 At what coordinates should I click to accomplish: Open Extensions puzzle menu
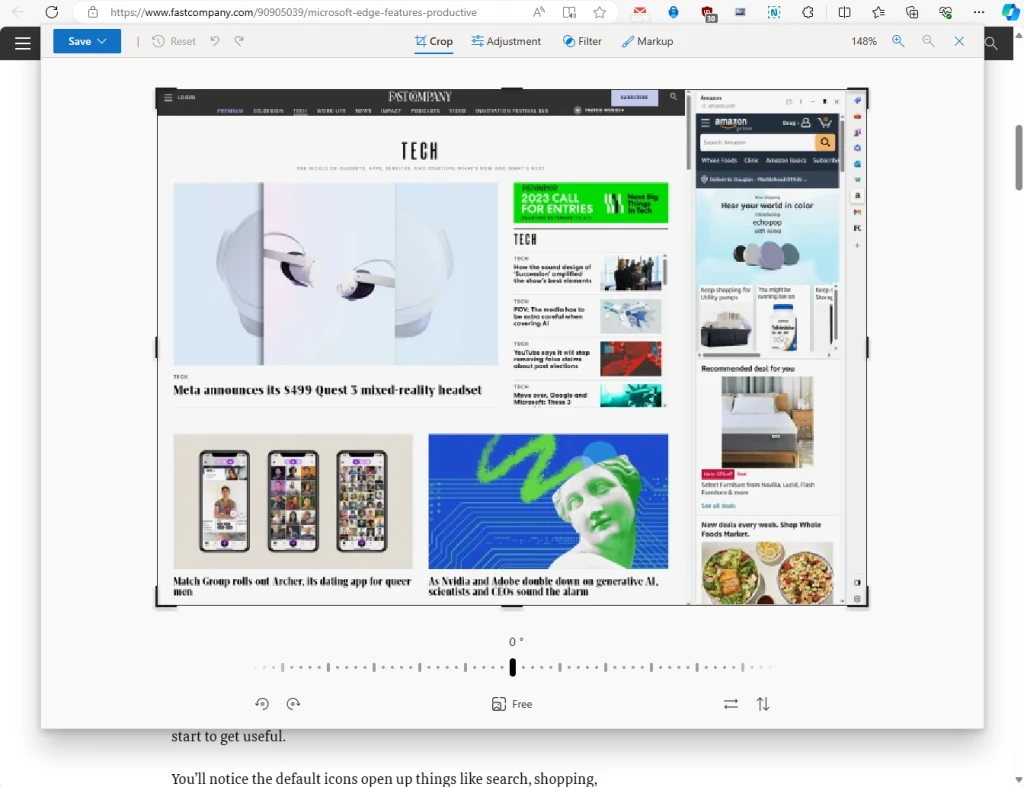pyautogui.click(x=808, y=12)
